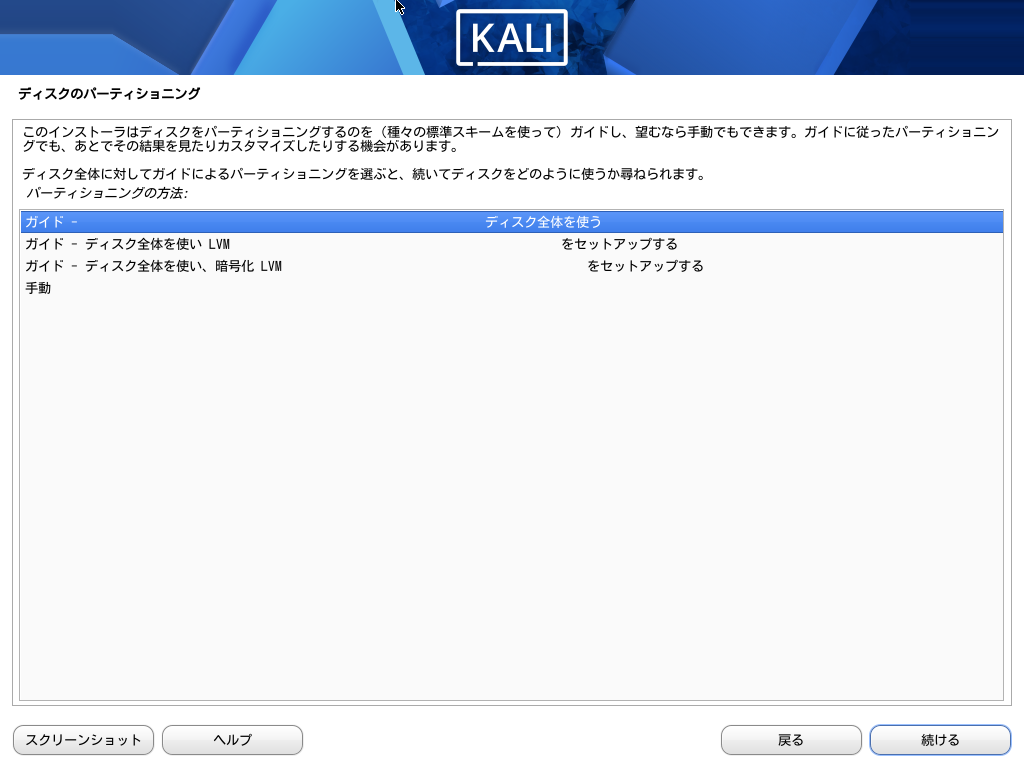
Task: Select ガイド - ディスク全体を使う option
Action: [511, 222]
